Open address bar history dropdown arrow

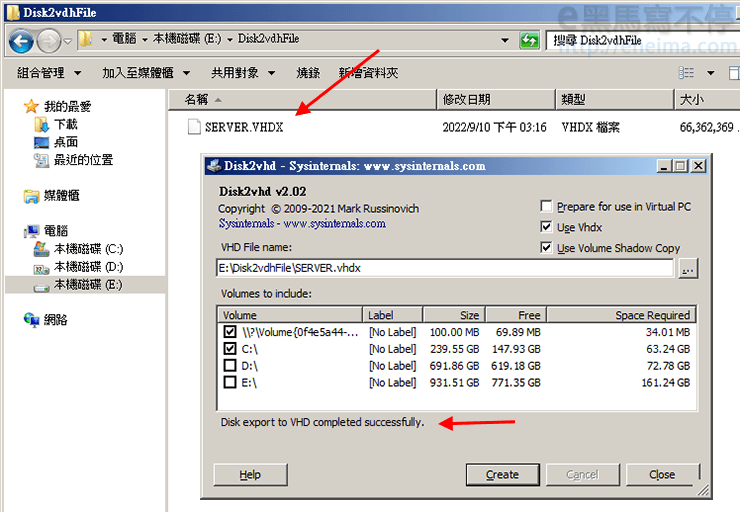tap(505, 41)
